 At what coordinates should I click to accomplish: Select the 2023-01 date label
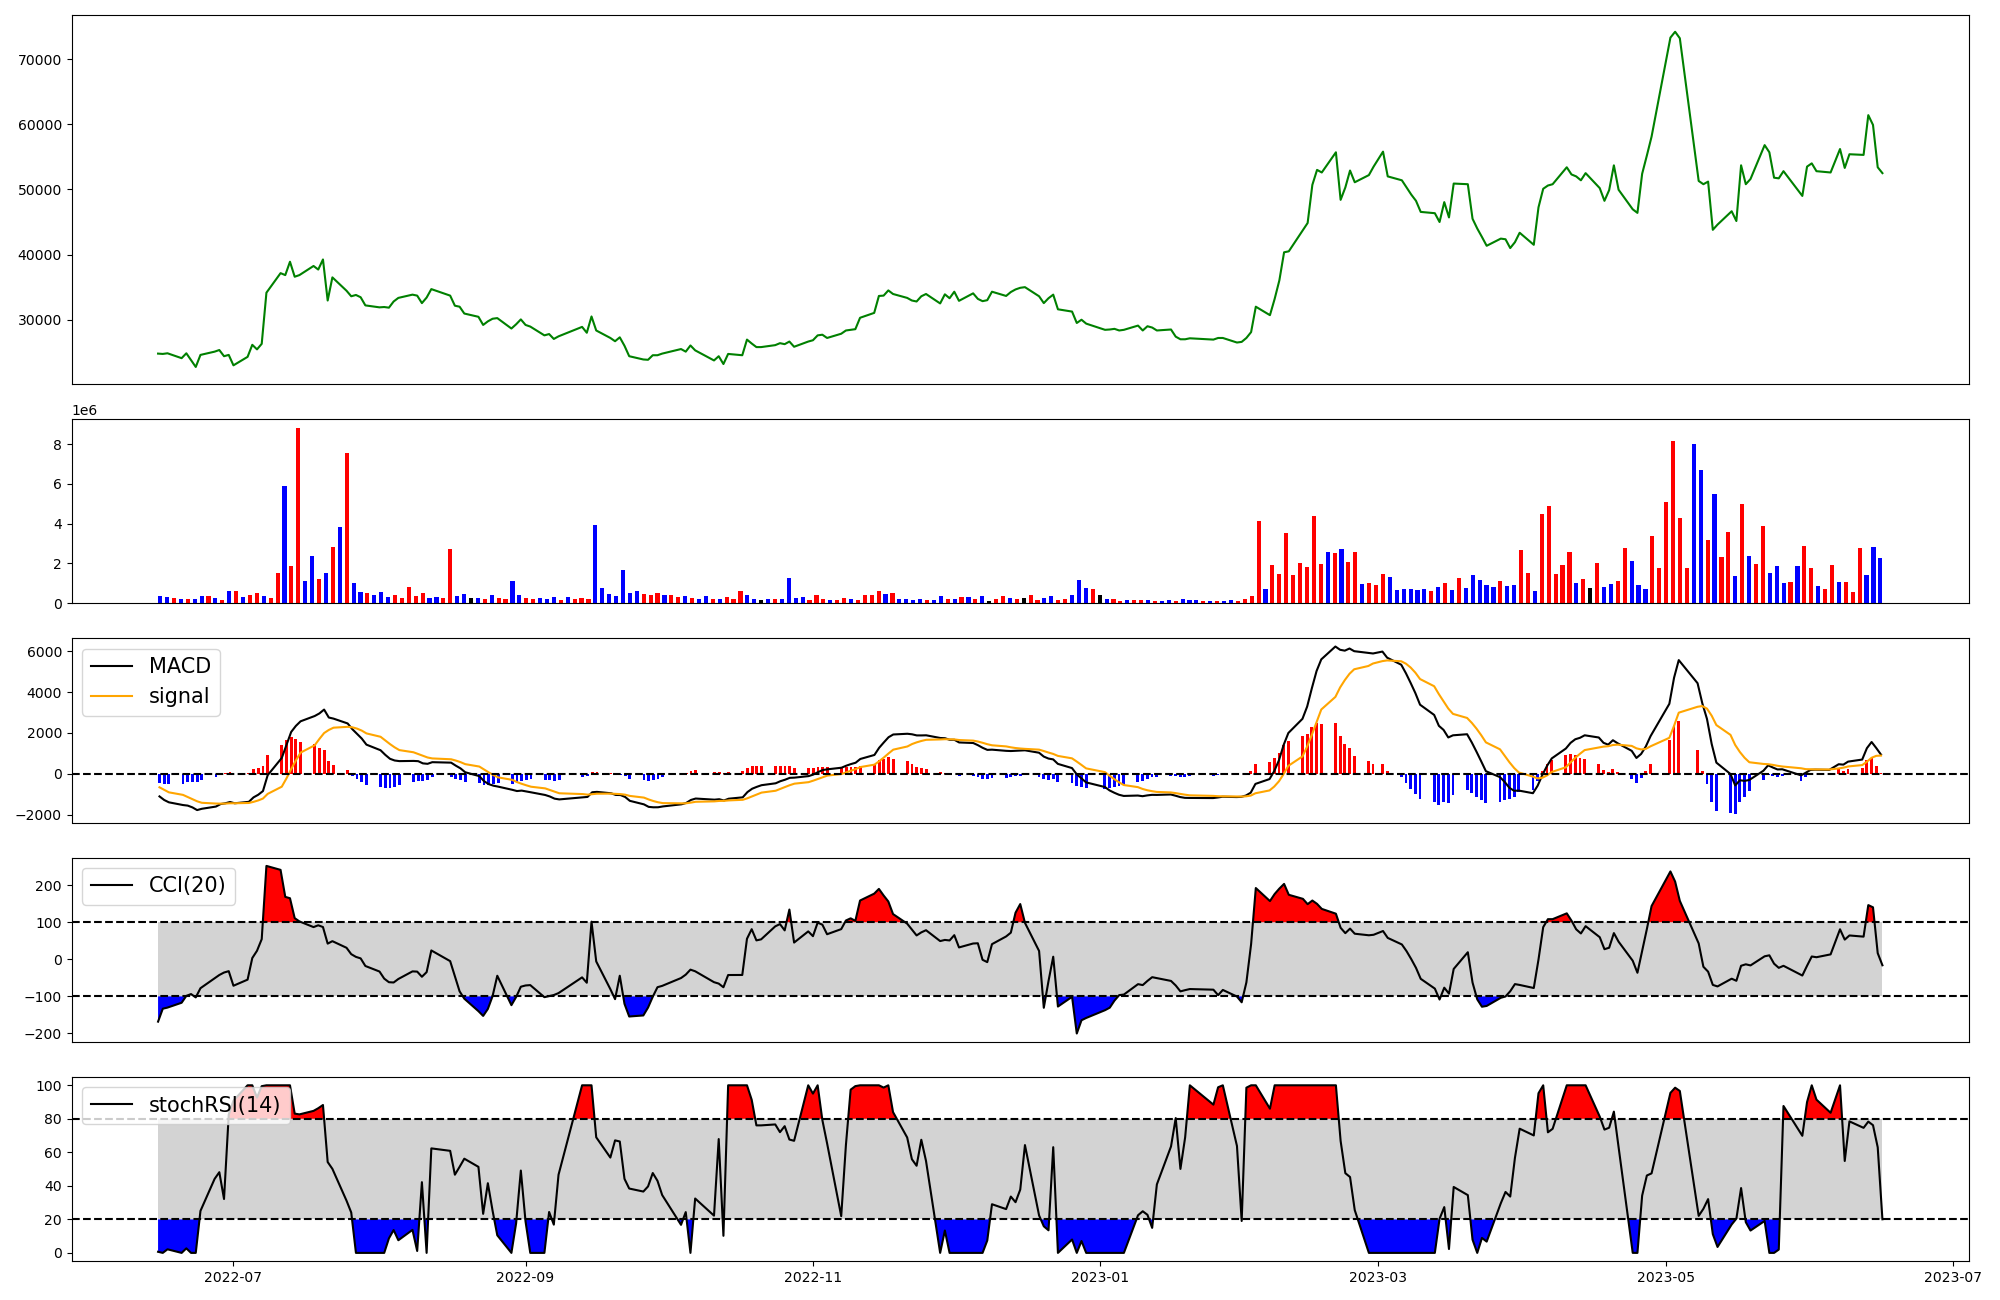tap(1100, 1276)
